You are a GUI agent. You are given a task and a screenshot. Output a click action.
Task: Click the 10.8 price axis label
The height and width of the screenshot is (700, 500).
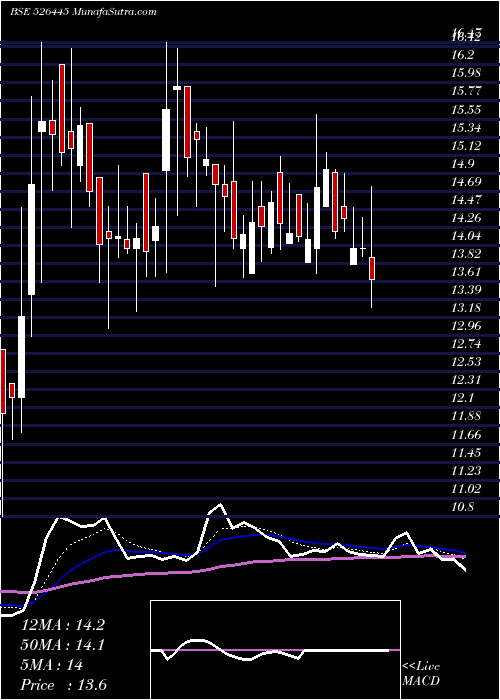[462, 507]
